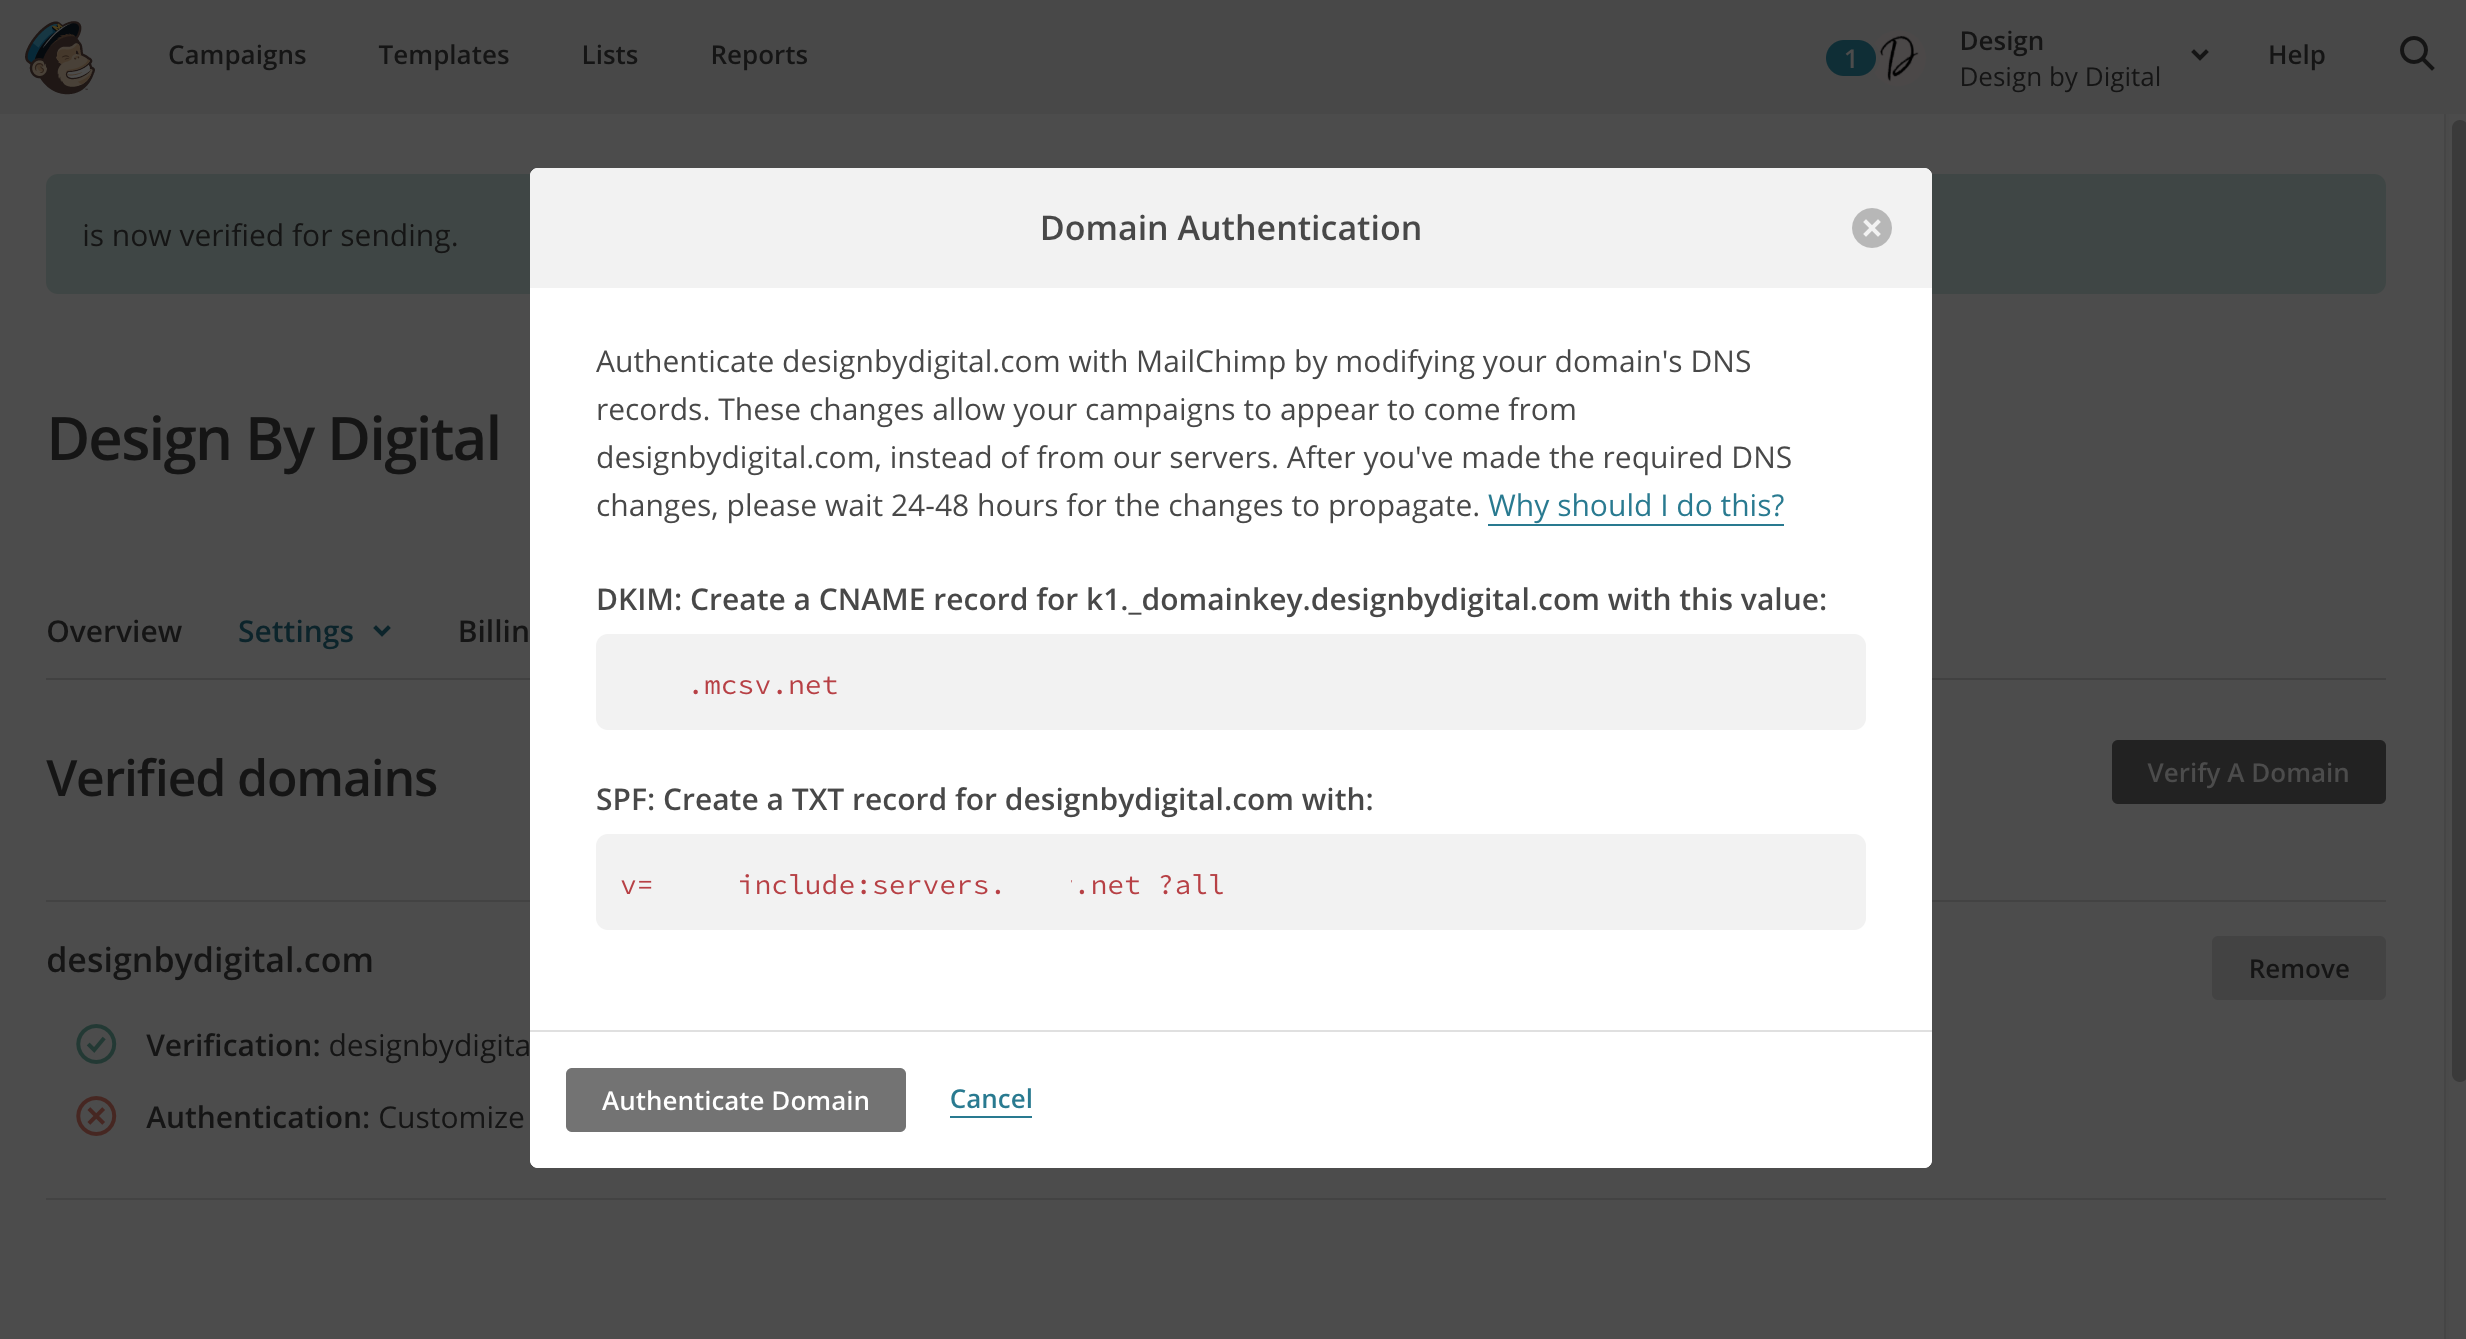Remove the designbydigital.com domain
The height and width of the screenshot is (1339, 2466).
pyautogui.click(x=2298, y=968)
